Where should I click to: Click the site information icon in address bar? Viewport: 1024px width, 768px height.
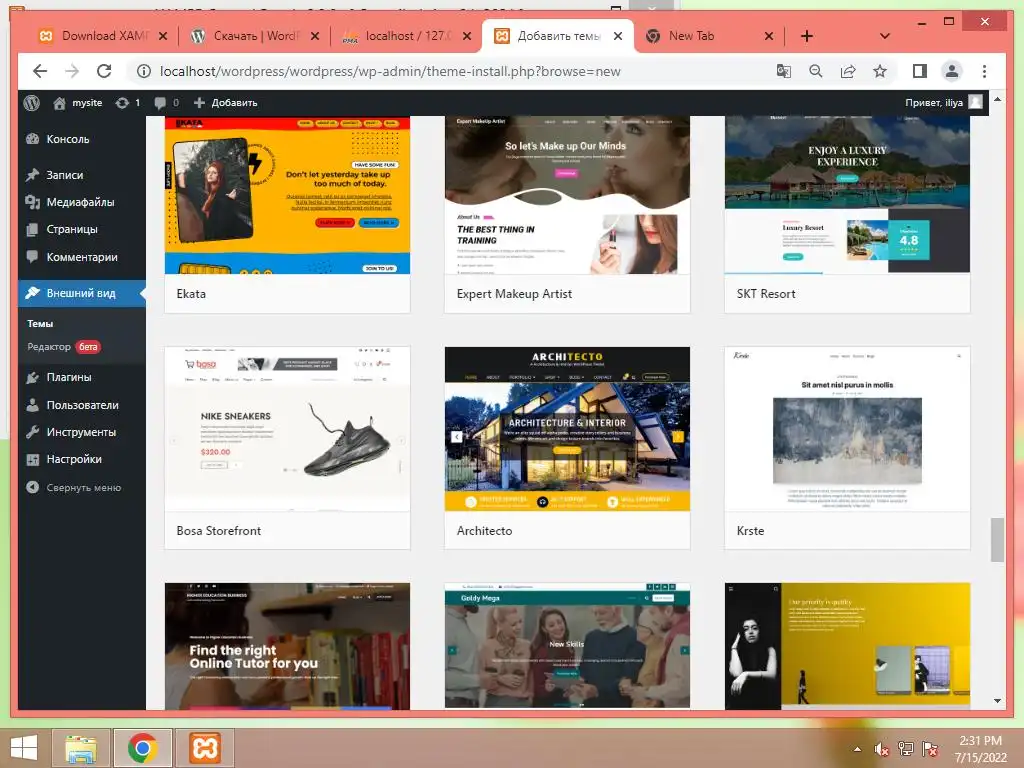coord(144,71)
